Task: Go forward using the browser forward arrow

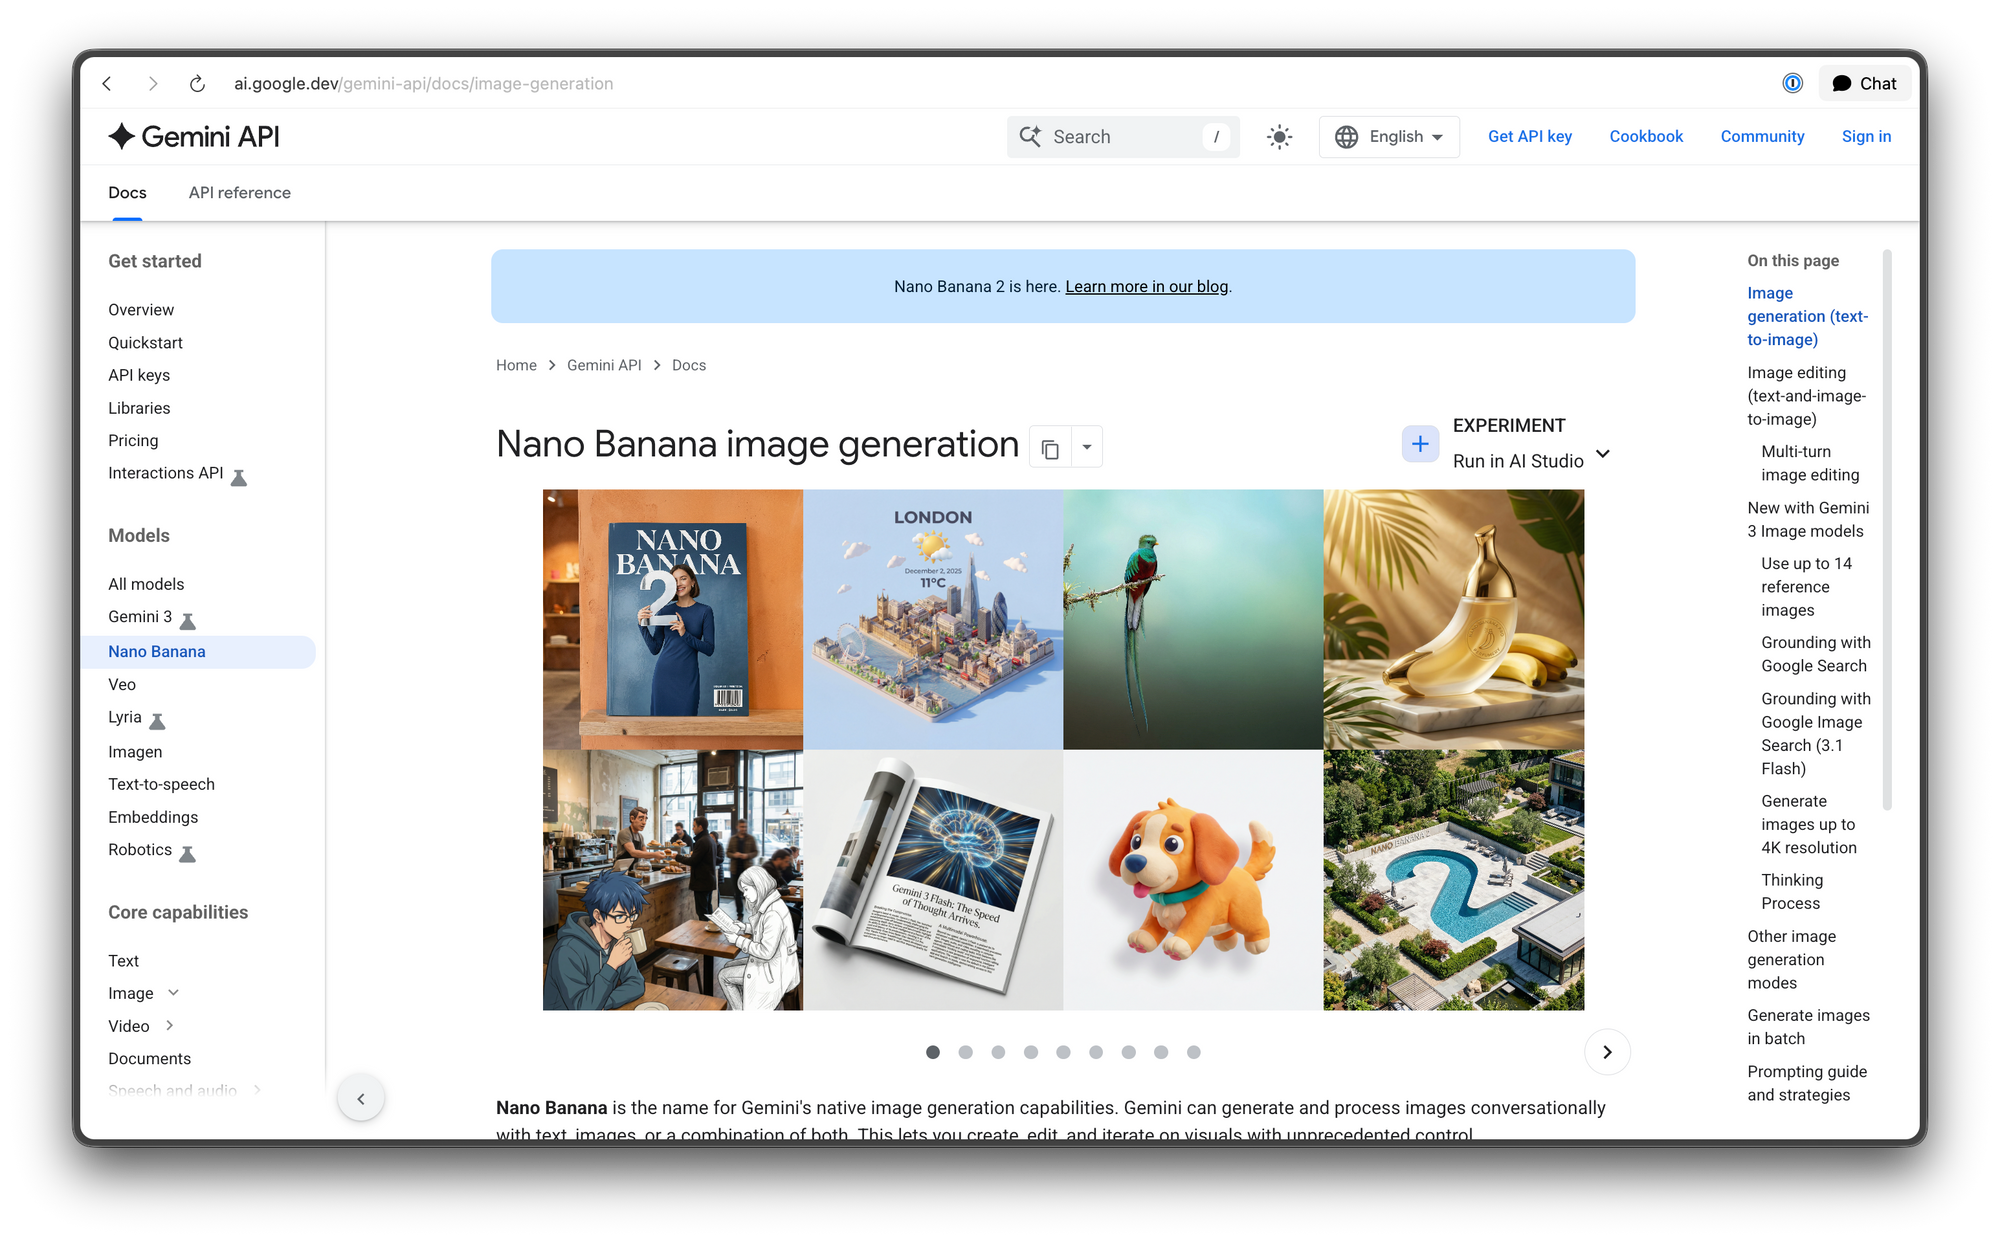Action: (x=153, y=84)
